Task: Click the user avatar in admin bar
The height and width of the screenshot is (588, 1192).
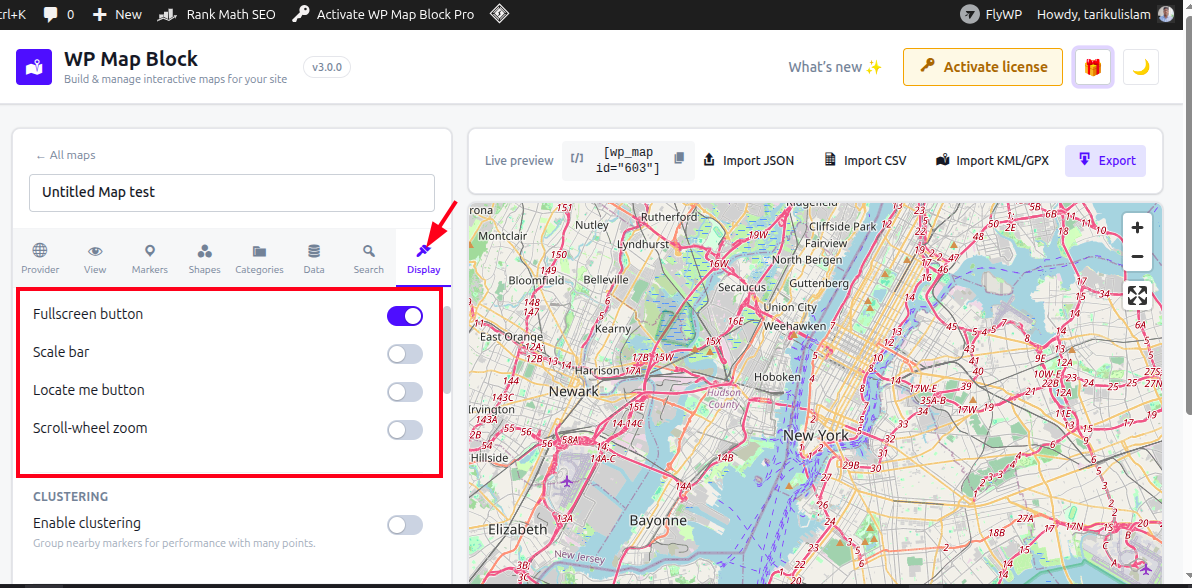Action: pyautogui.click(x=1166, y=14)
